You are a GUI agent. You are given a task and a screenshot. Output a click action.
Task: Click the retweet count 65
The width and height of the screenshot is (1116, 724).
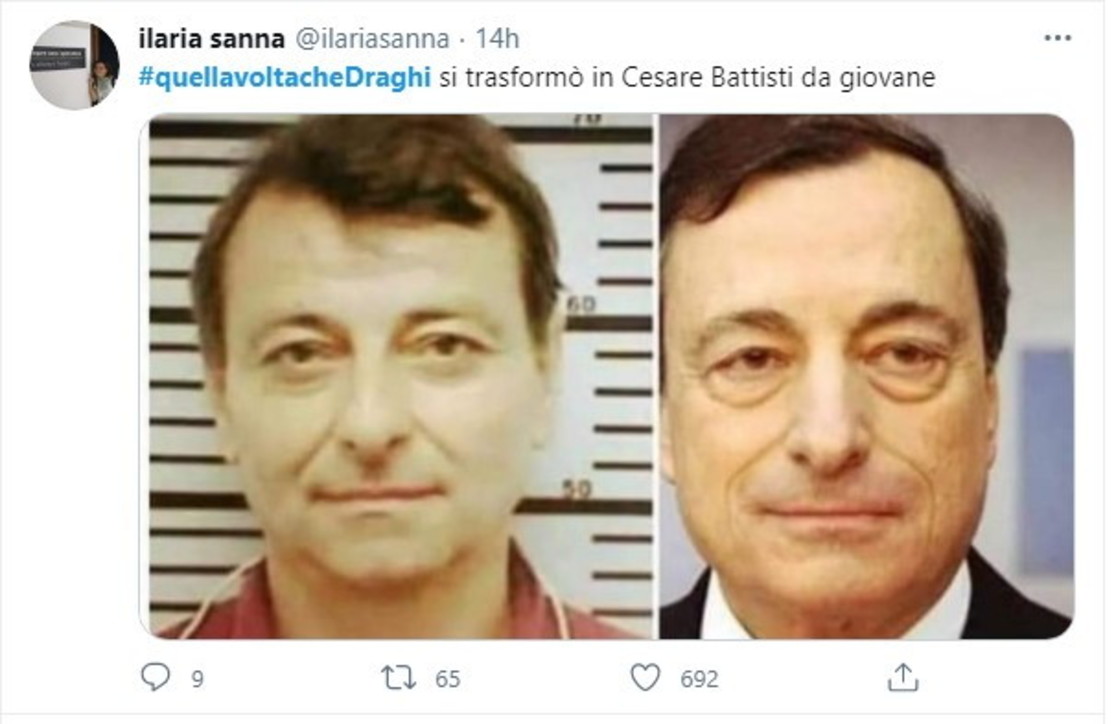(448, 679)
